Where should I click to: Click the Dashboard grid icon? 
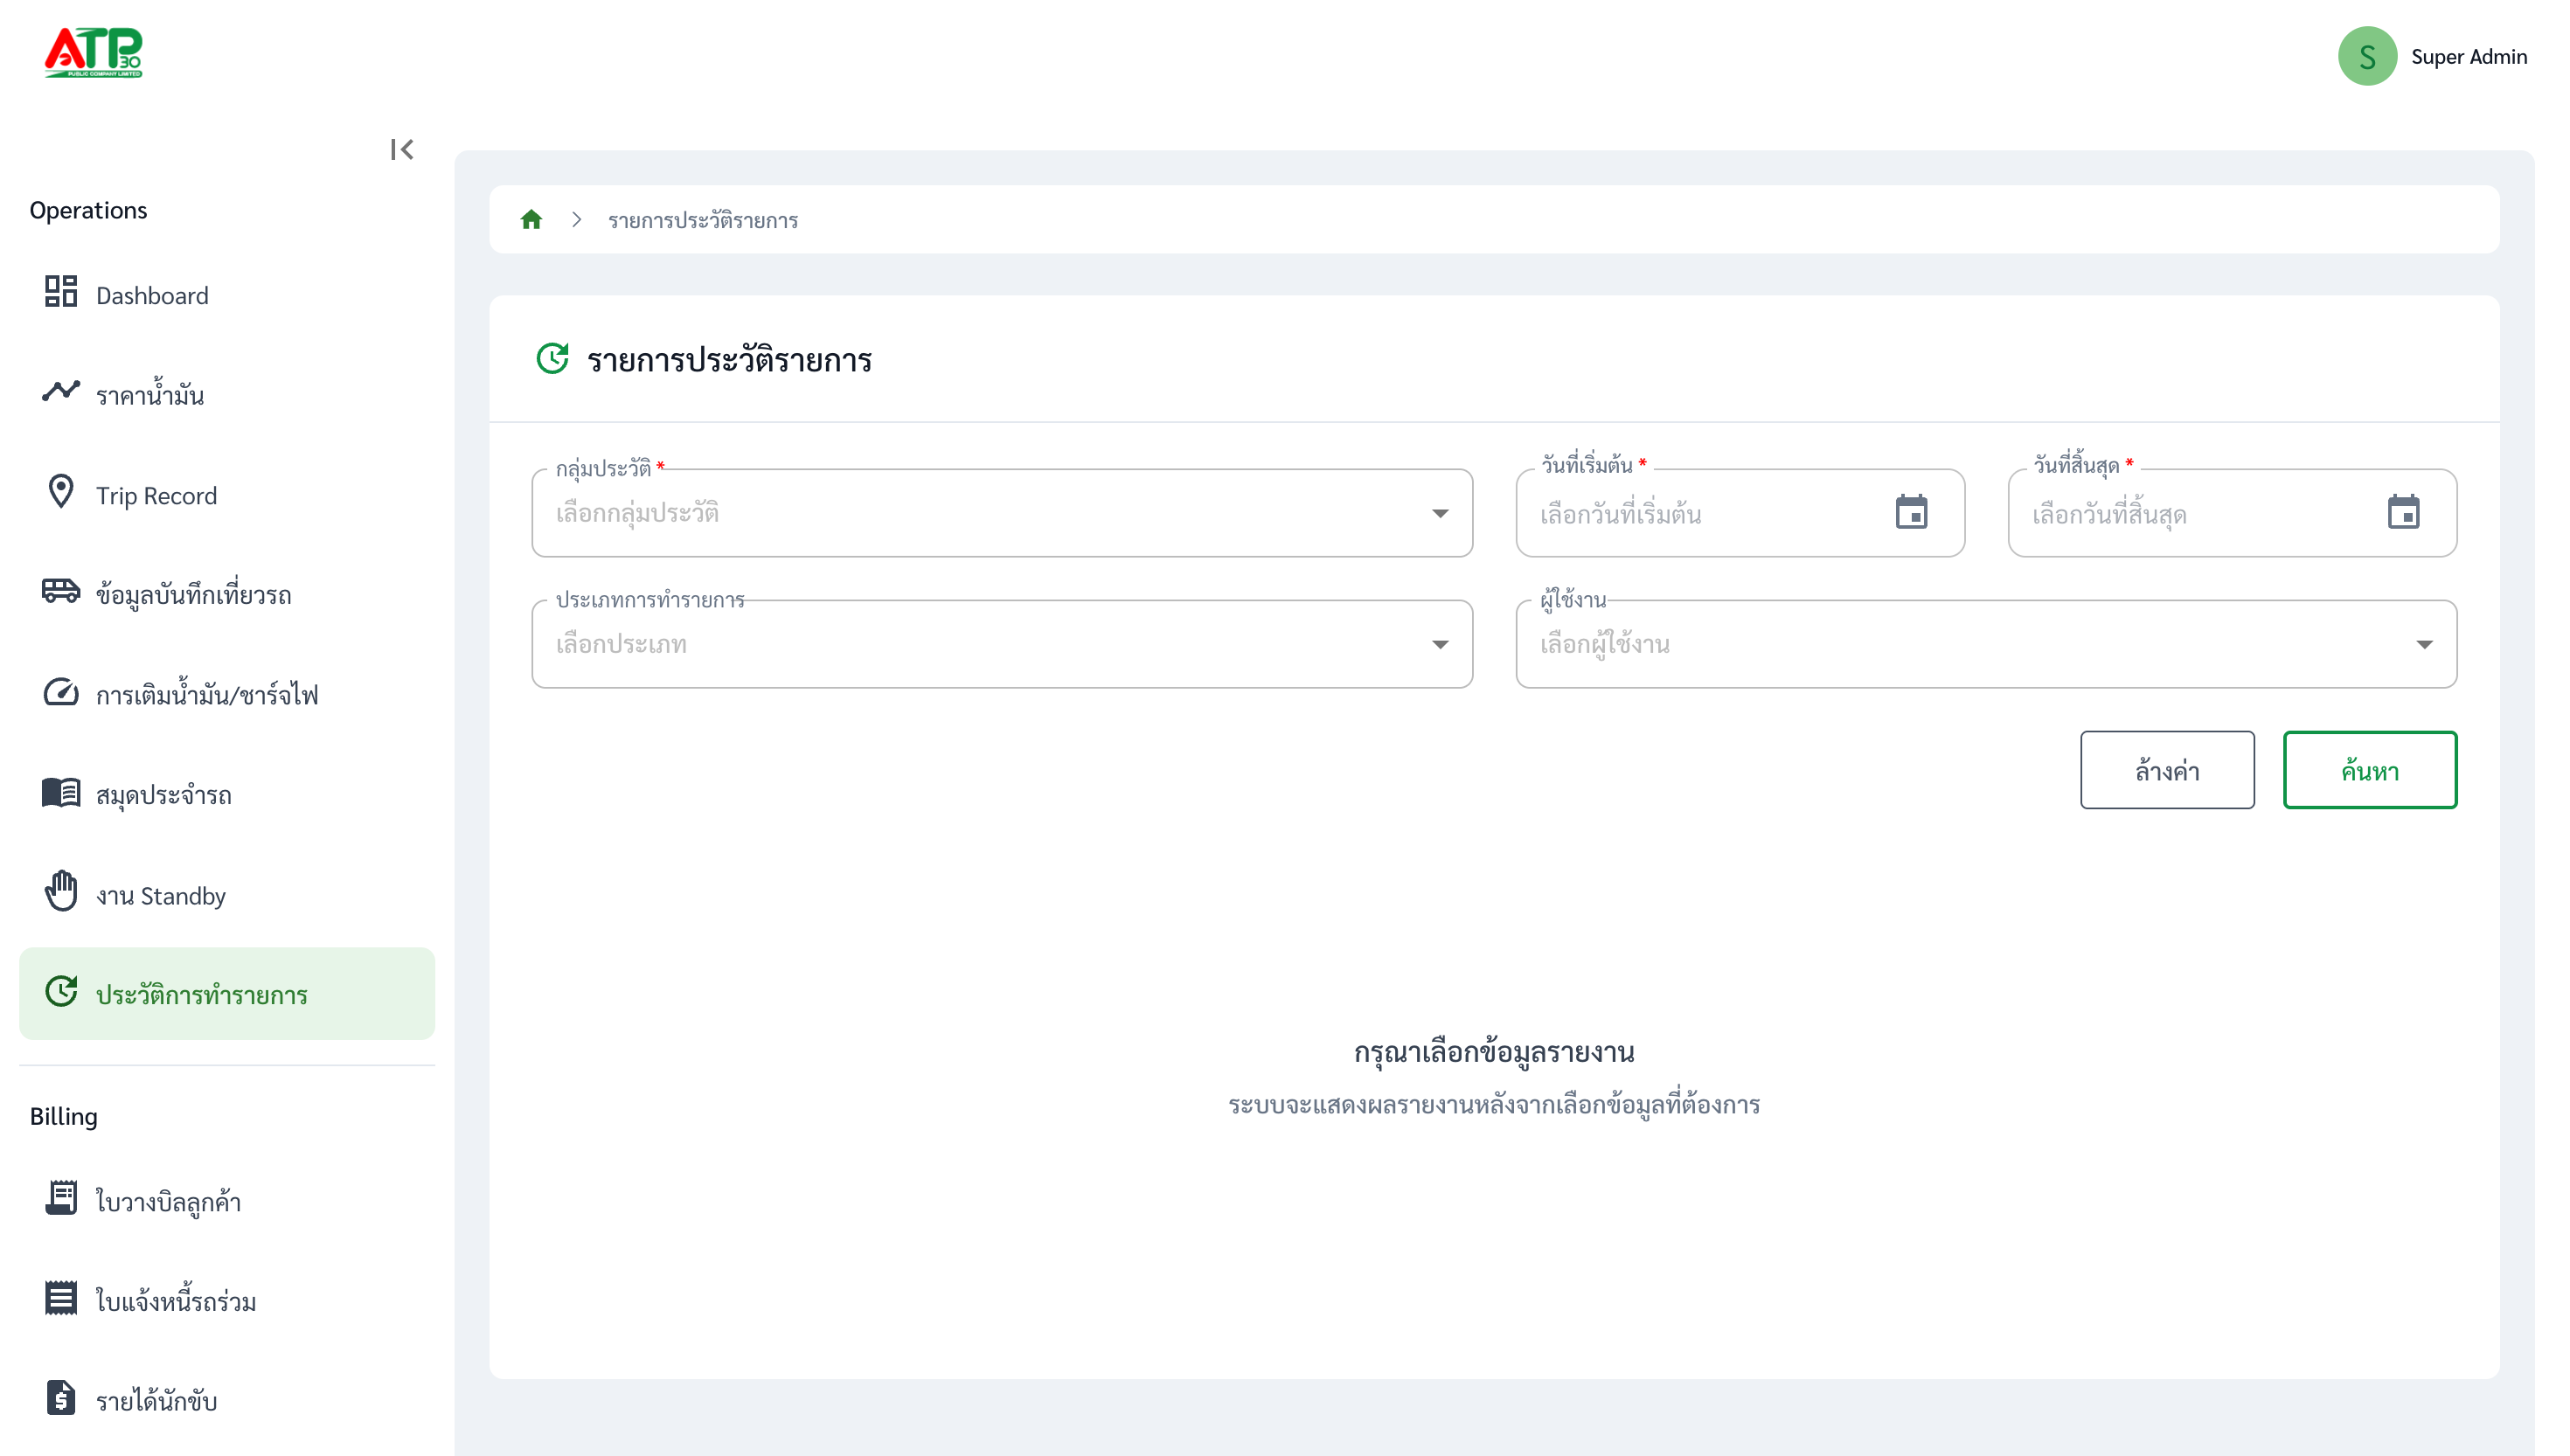tap(61, 291)
